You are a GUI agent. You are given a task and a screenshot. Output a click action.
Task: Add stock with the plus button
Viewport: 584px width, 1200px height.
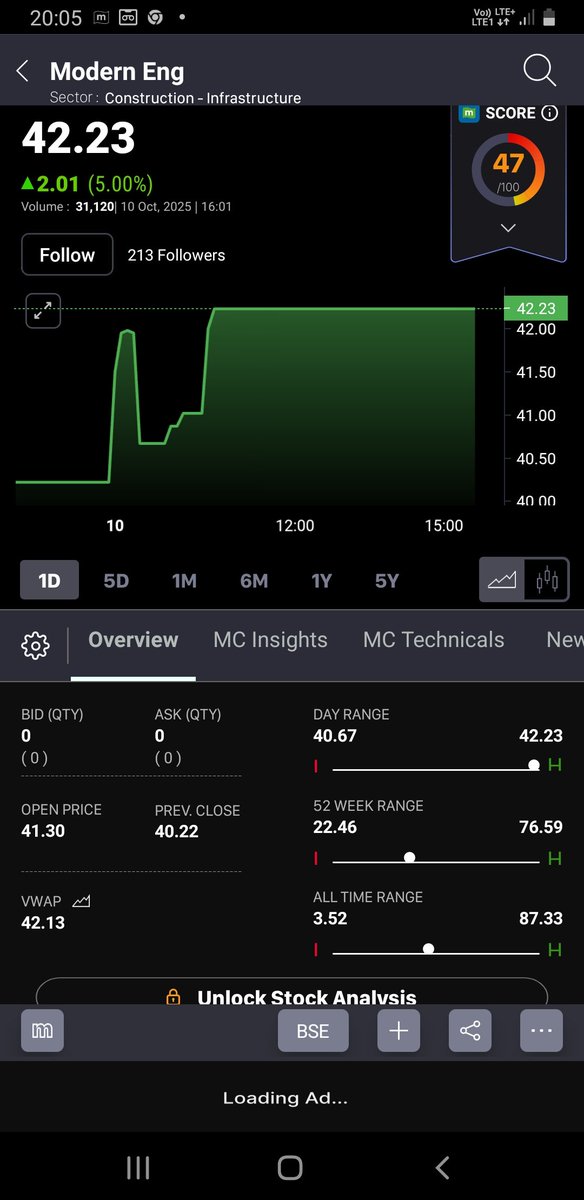398,1031
